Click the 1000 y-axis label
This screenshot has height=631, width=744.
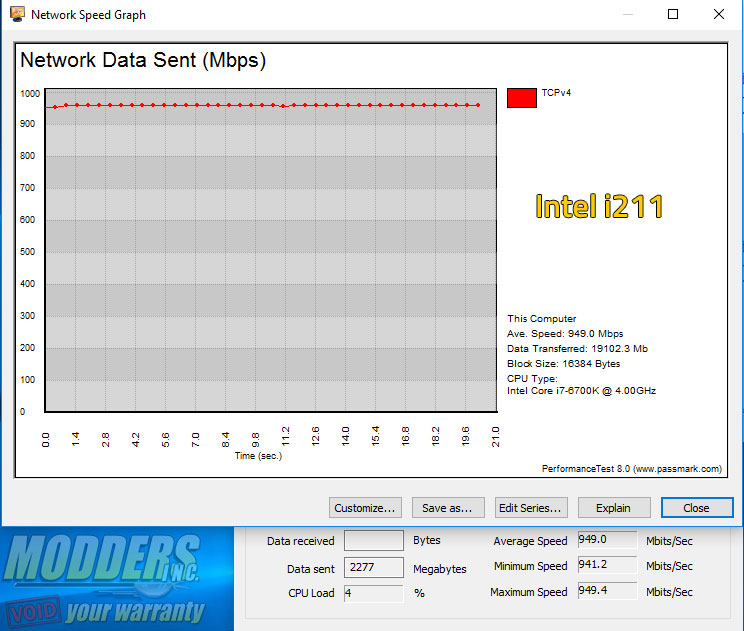click(x=30, y=93)
